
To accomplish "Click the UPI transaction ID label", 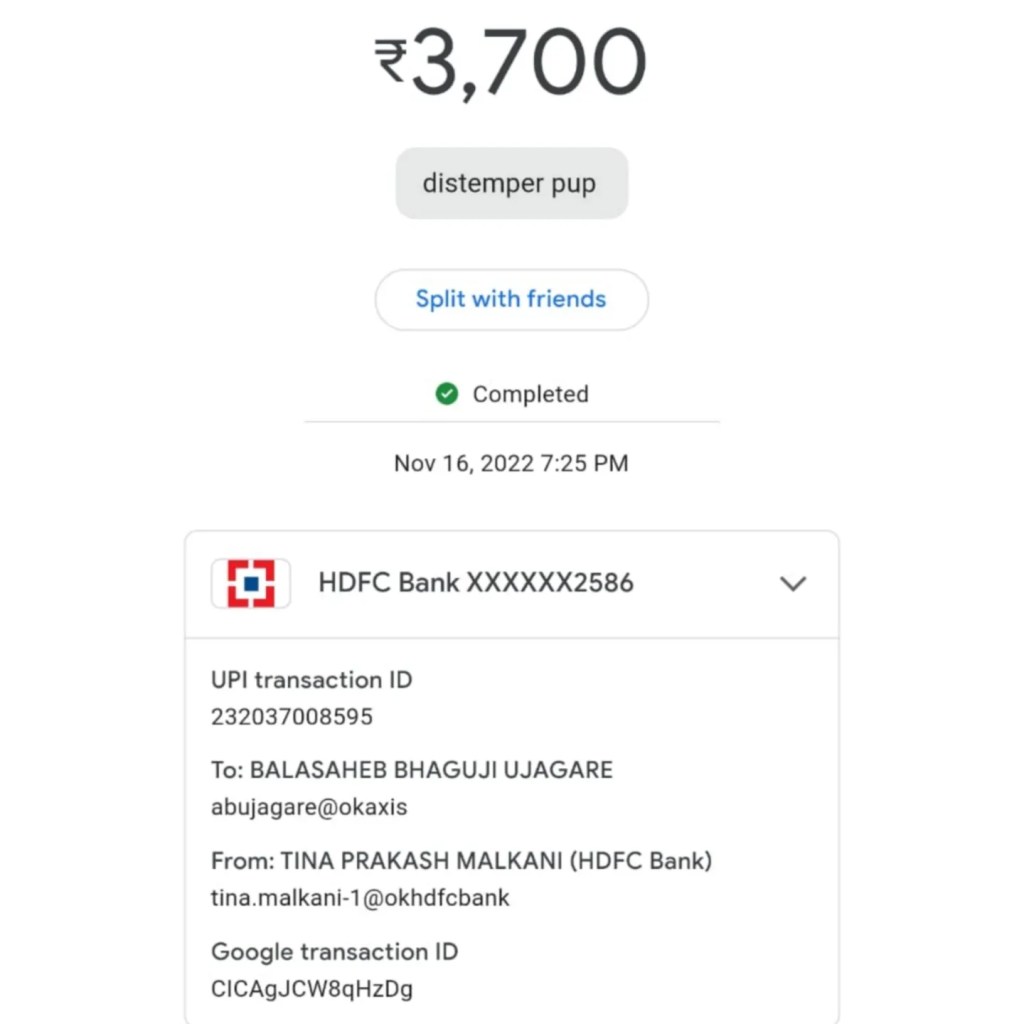I will pyautogui.click(x=311, y=680).
